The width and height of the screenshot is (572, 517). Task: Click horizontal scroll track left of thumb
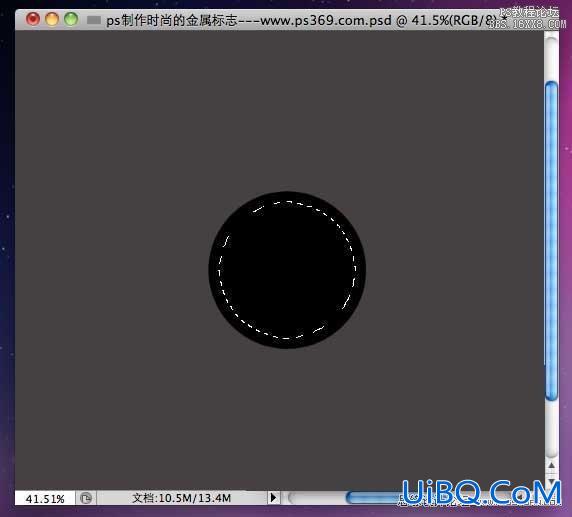(317, 497)
